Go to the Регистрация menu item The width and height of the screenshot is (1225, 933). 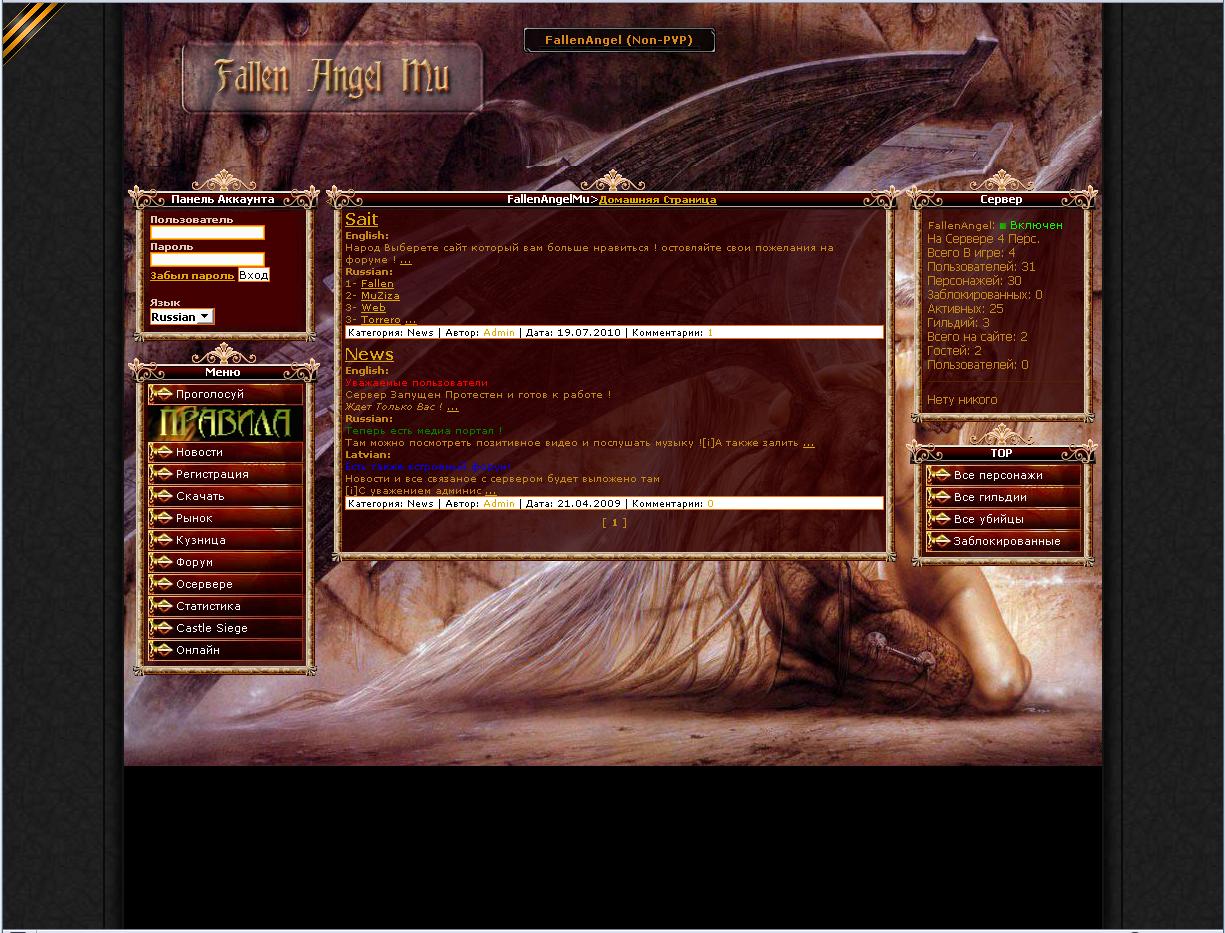tap(225, 474)
